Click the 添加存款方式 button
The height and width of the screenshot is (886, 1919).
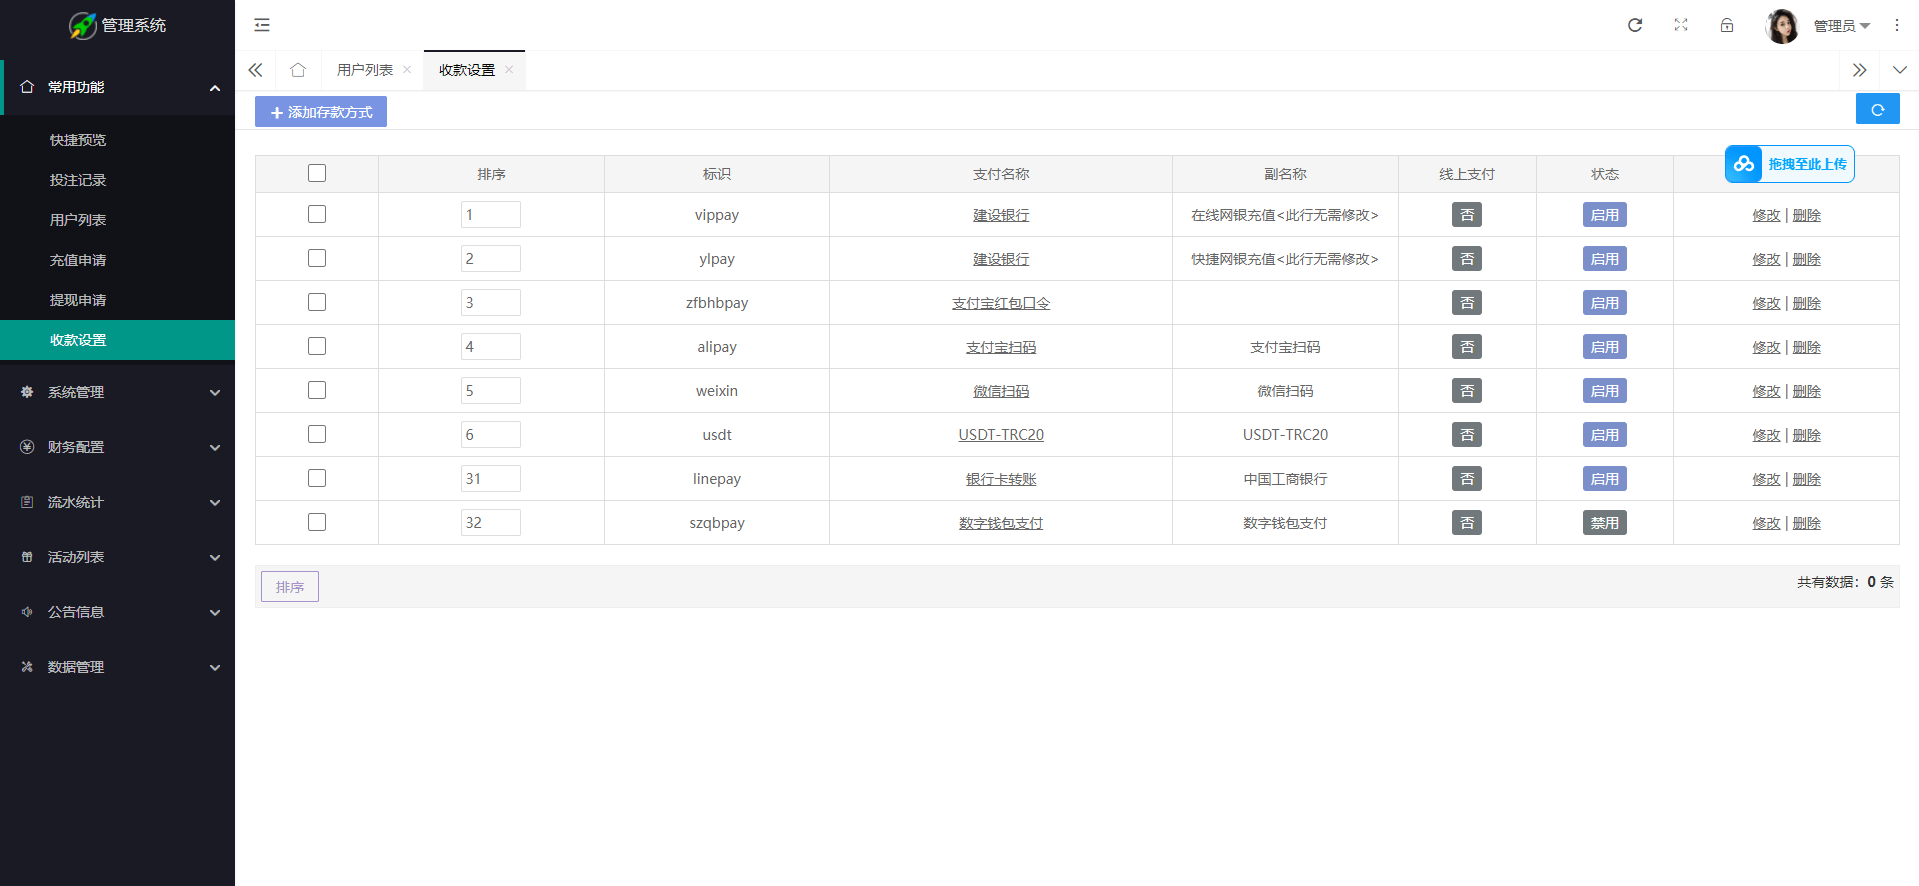(x=321, y=112)
